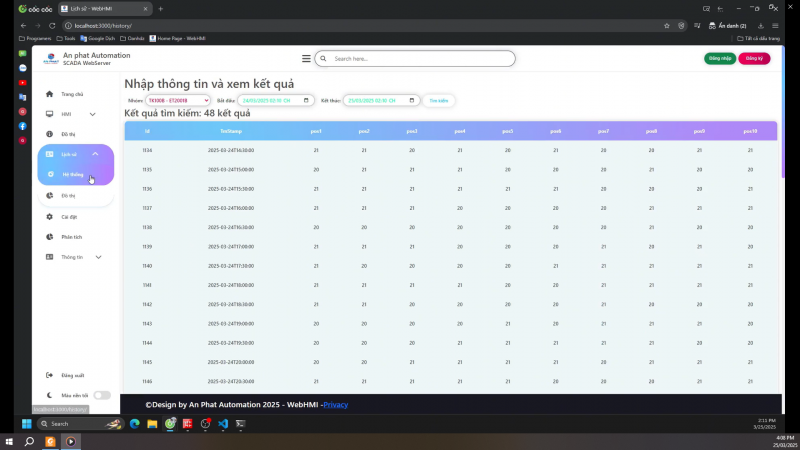Click the Windows 11 Start icon in the inner taskbar

point(27,423)
